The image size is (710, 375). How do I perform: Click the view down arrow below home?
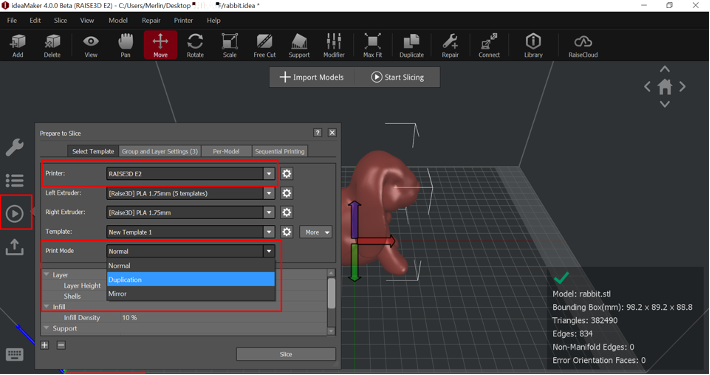point(665,104)
